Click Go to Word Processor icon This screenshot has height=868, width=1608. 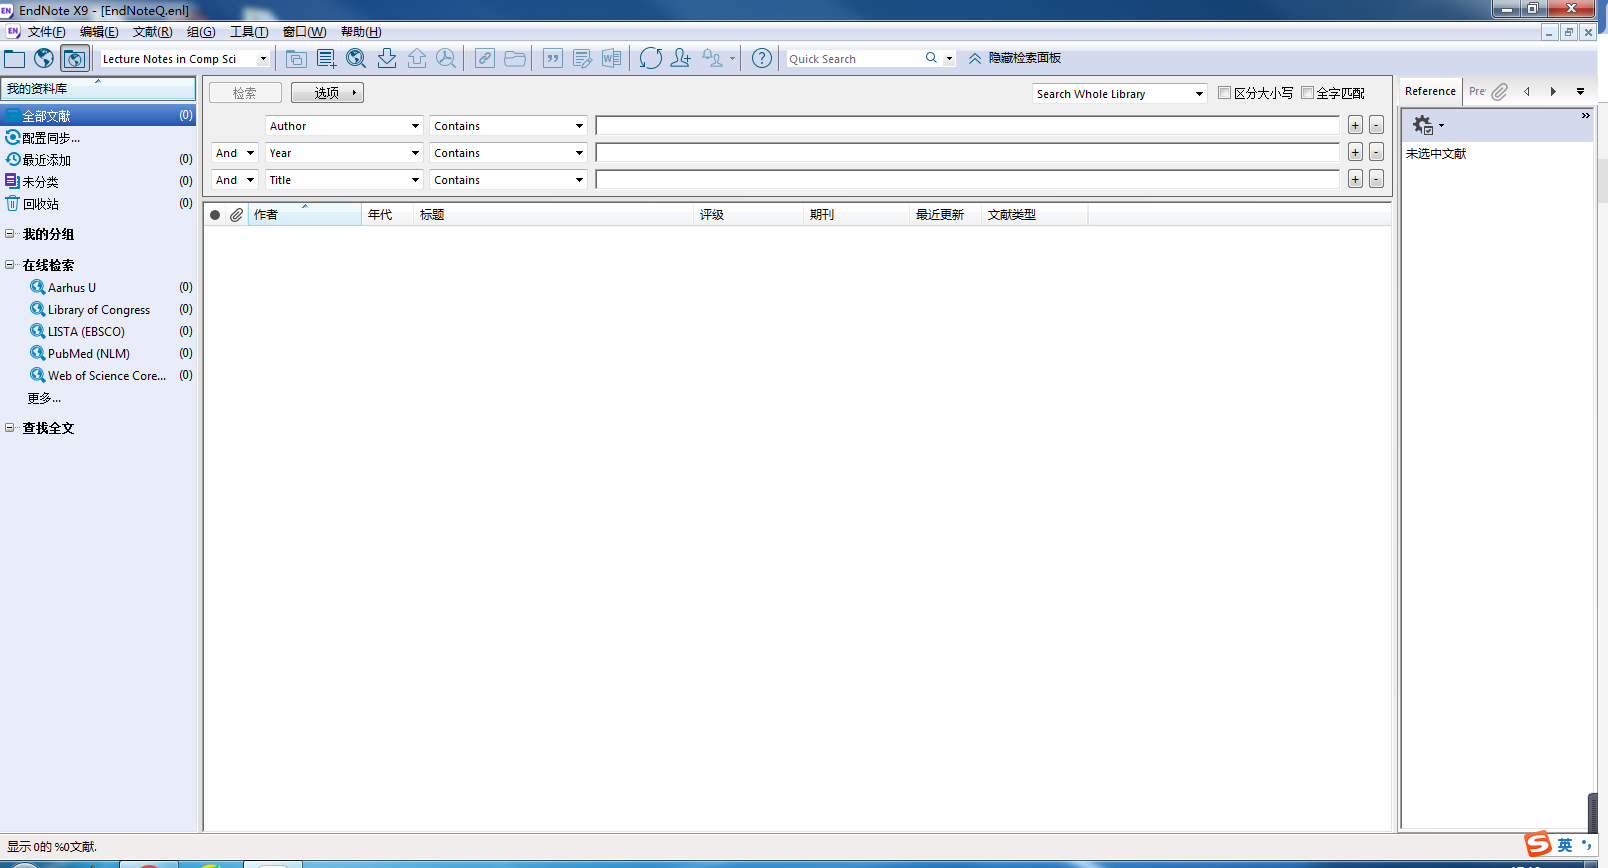click(611, 59)
